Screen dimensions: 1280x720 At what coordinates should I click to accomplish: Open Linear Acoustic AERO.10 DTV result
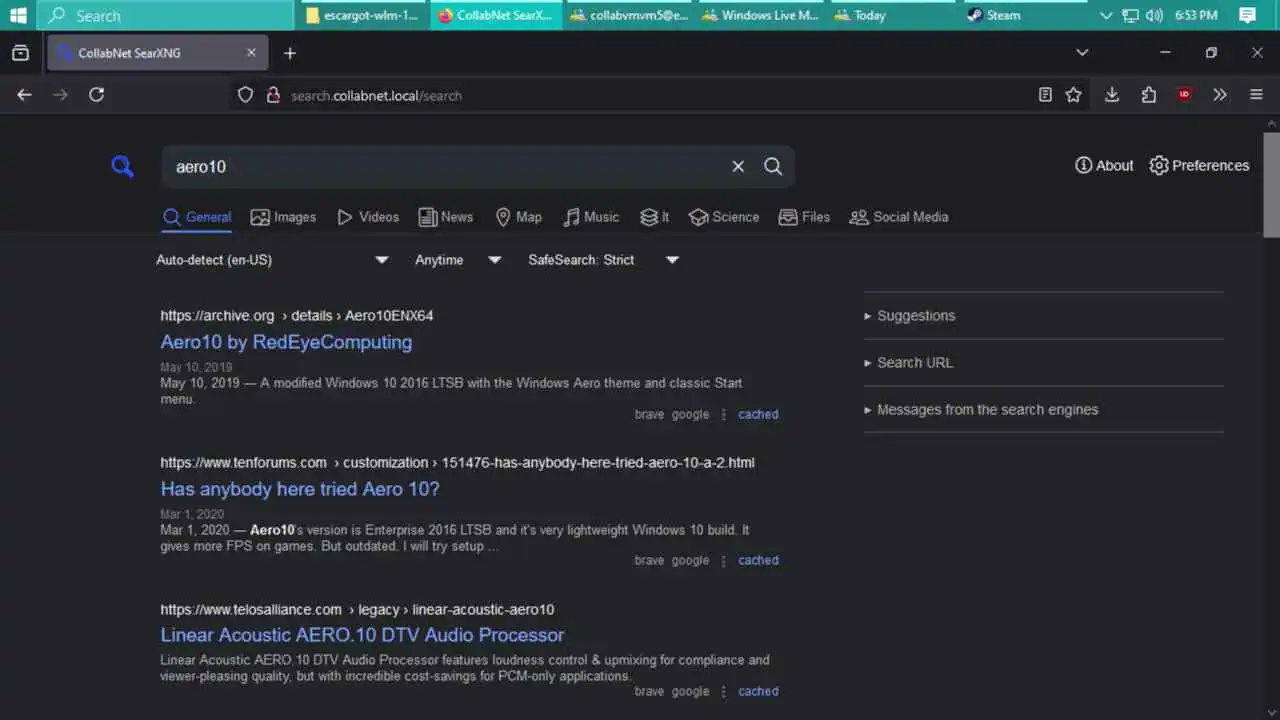coord(362,635)
